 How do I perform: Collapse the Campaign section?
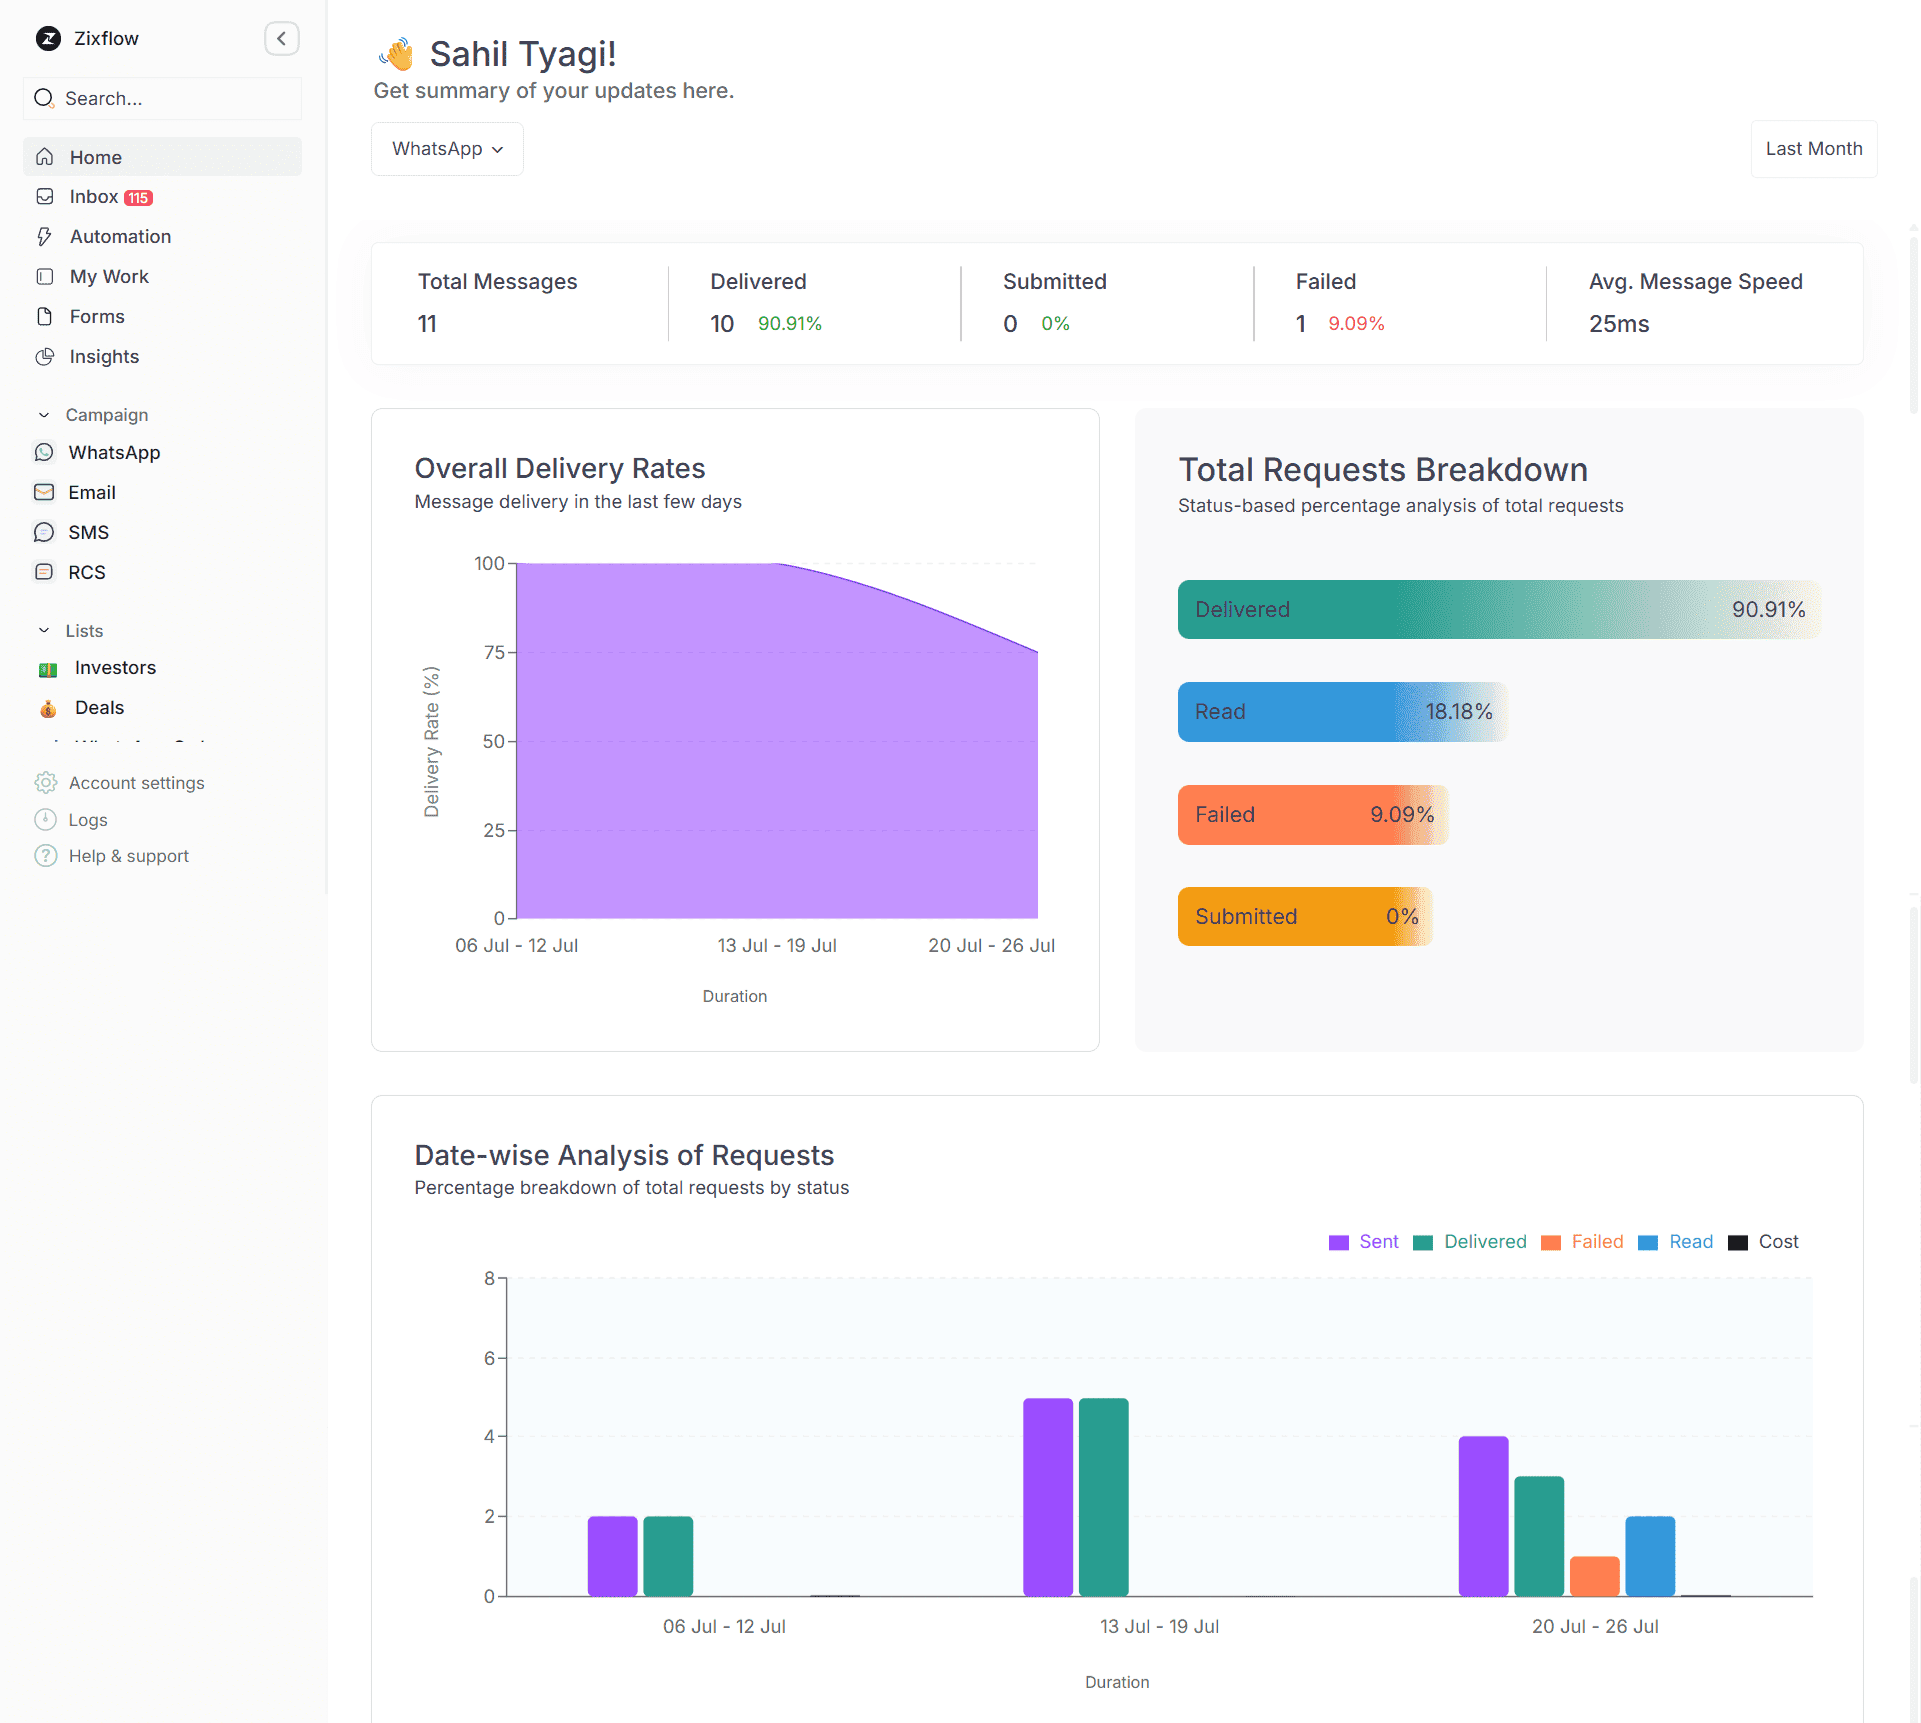tap(44, 414)
